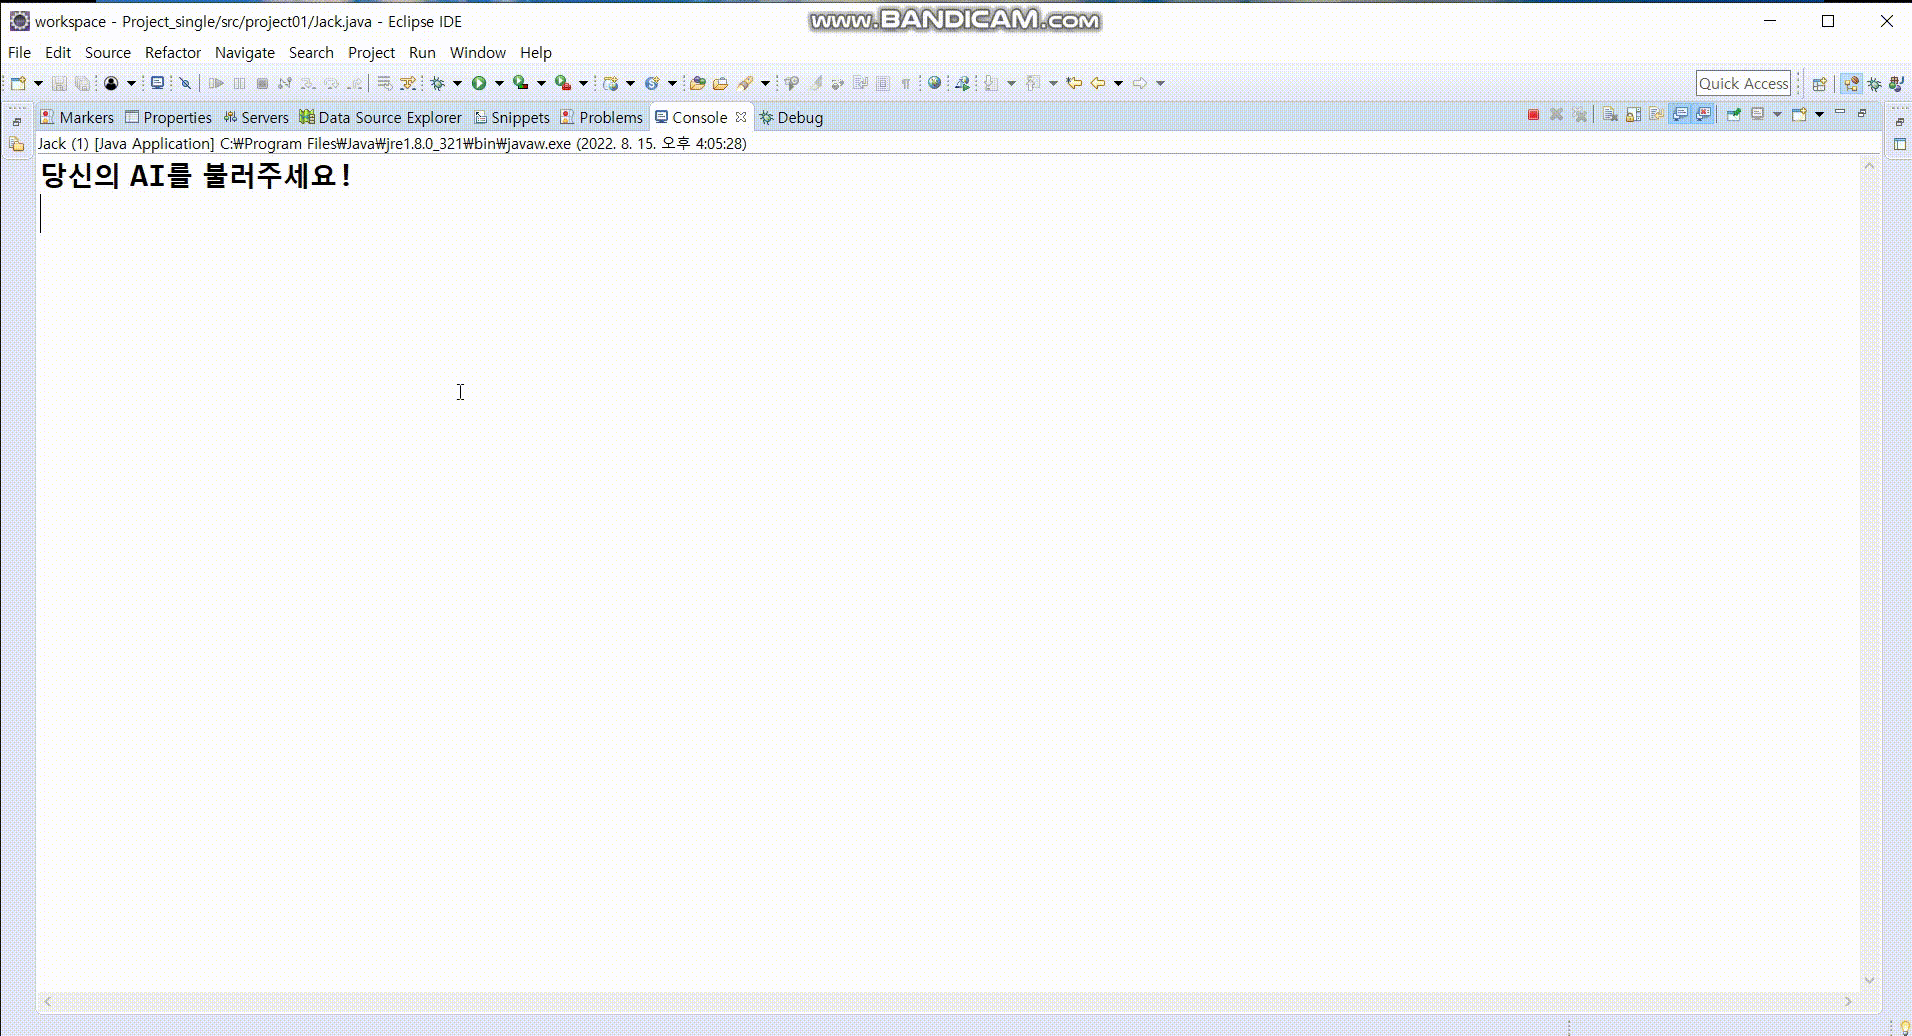The width and height of the screenshot is (1912, 1036).
Task: Expand the Debug launch dropdown arrow
Action: [x=457, y=83]
